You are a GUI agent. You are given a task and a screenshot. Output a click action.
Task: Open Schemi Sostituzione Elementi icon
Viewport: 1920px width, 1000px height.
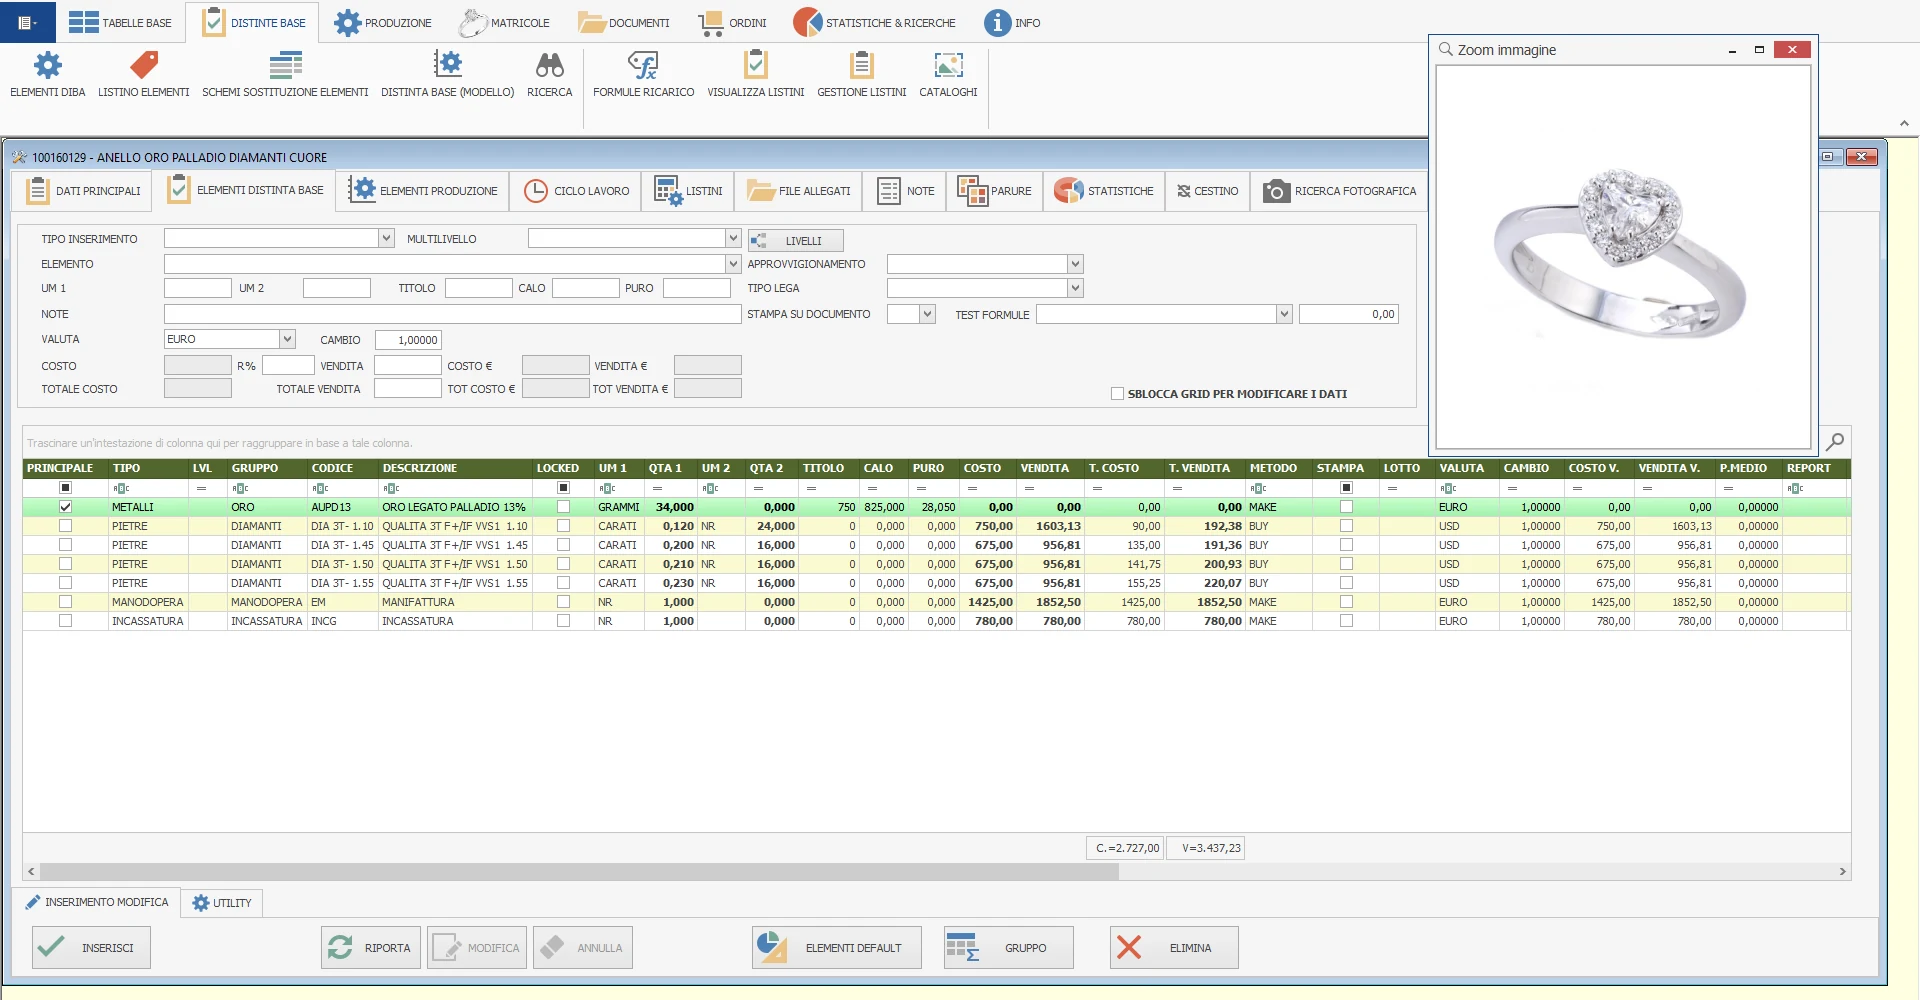[x=285, y=66]
